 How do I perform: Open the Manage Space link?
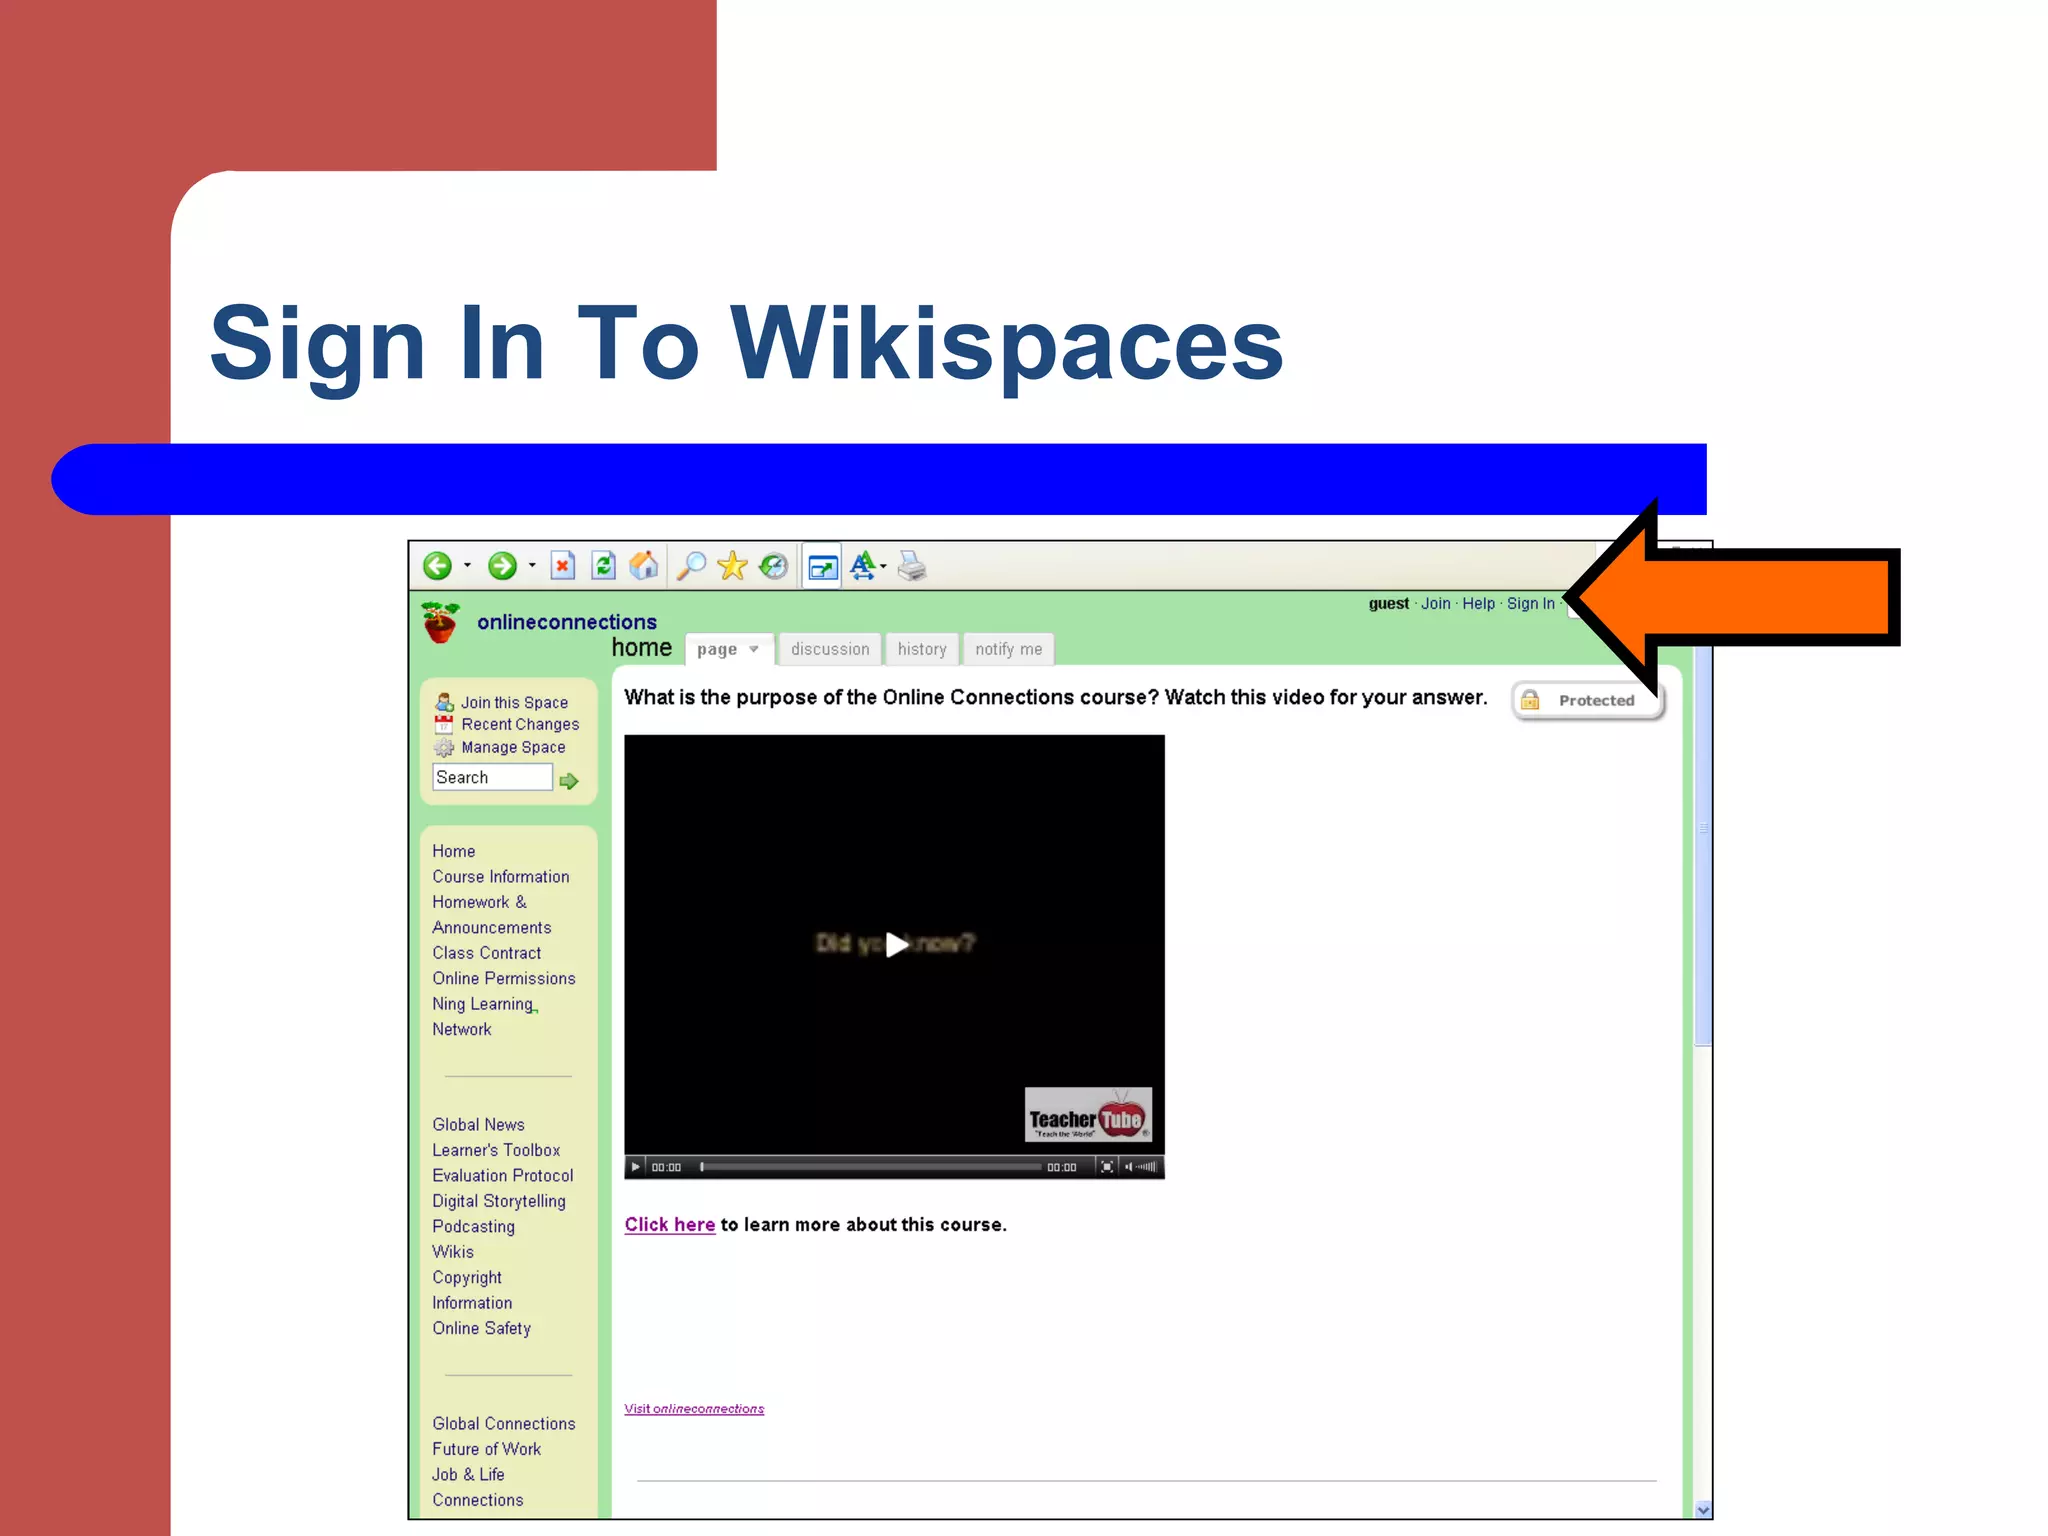click(x=513, y=748)
